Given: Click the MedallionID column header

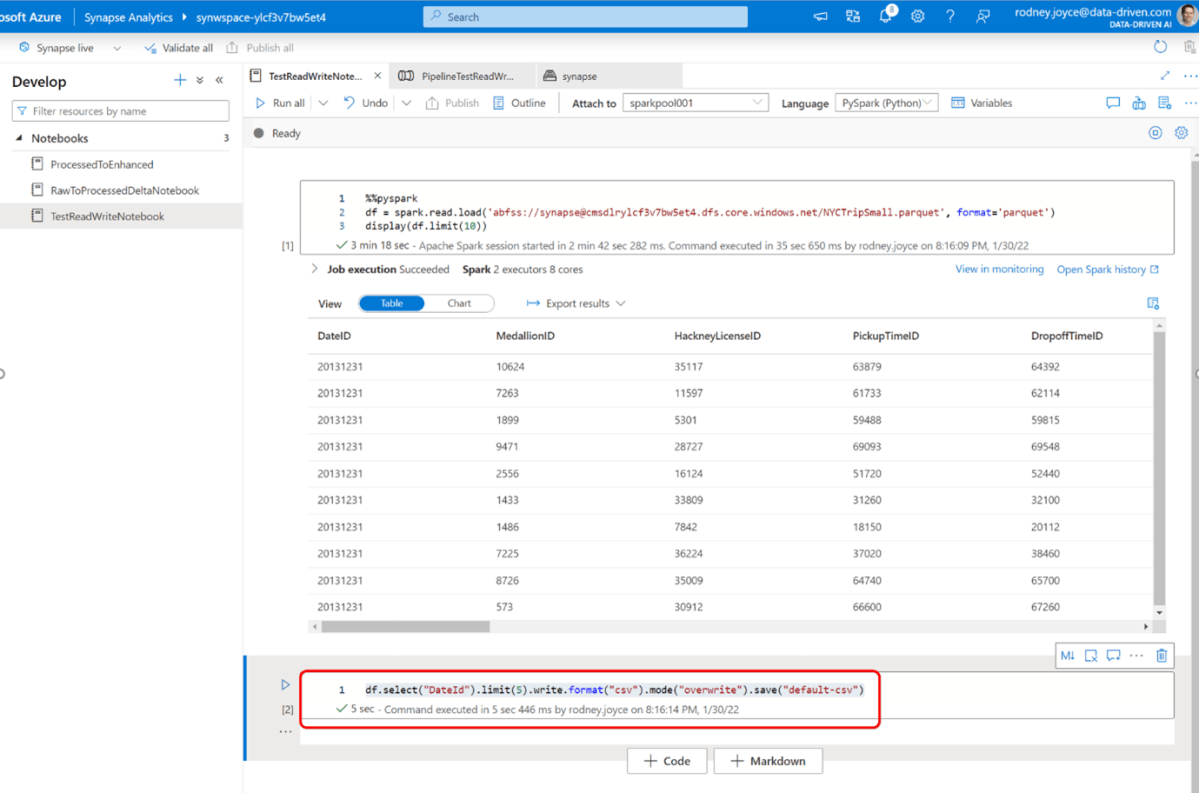Looking at the screenshot, I should pyautogui.click(x=525, y=336).
